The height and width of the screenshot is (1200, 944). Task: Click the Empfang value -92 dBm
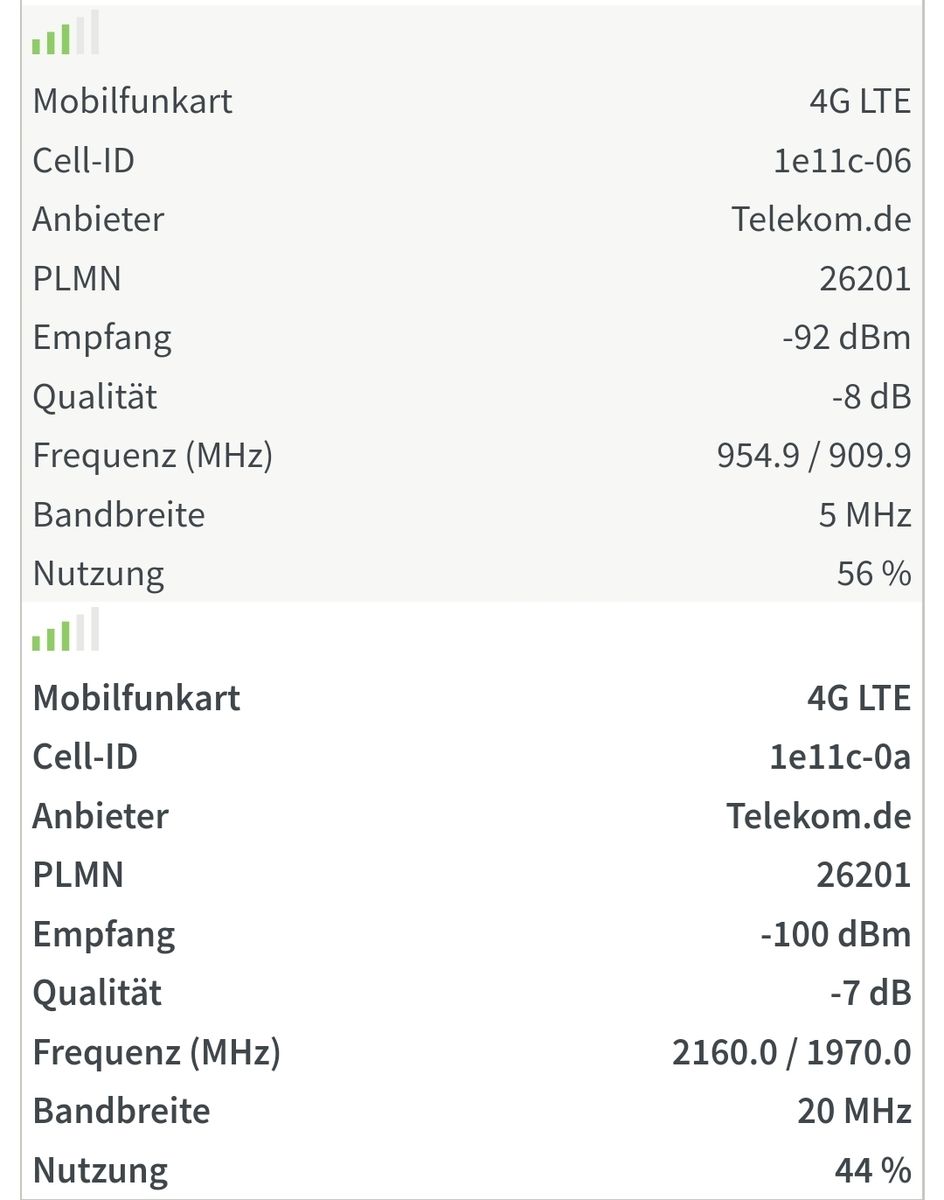(x=846, y=337)
